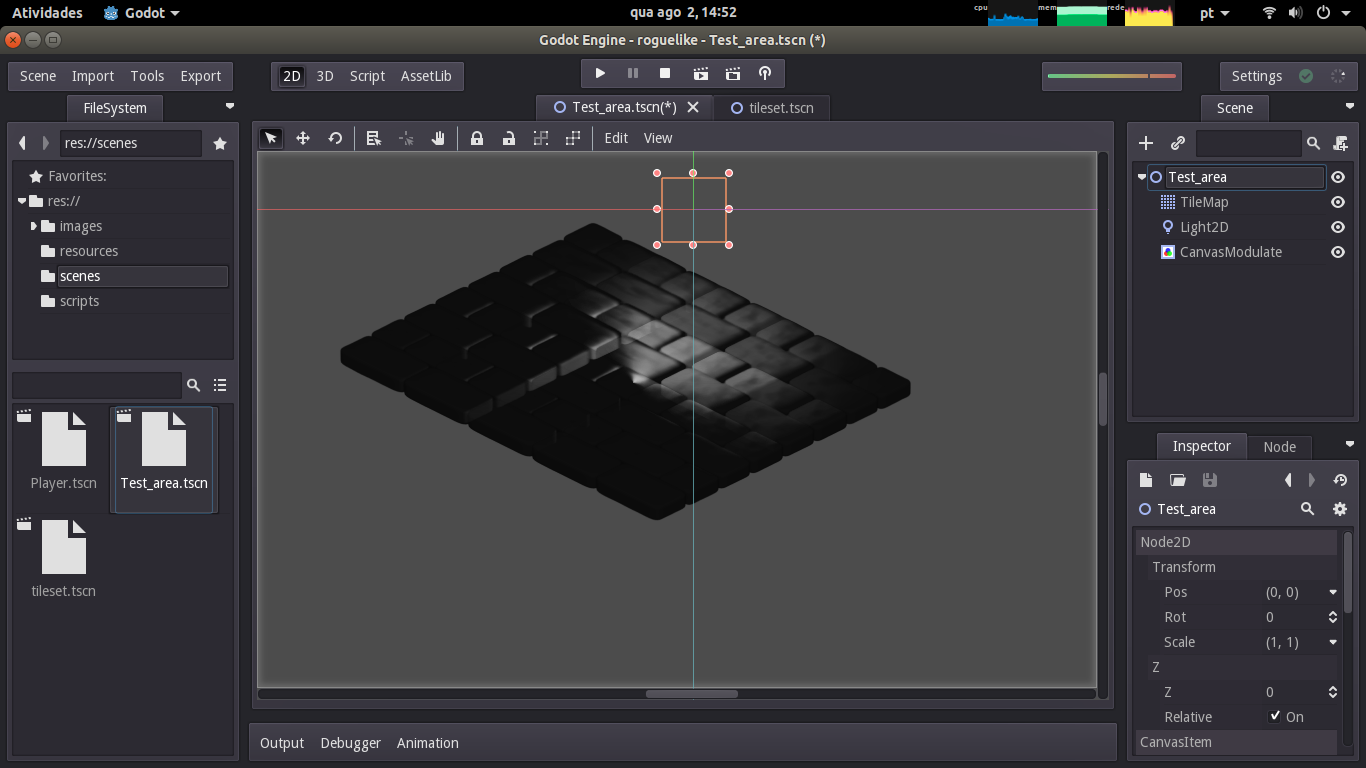Activate the Pan mode hand icon
The width and height of the screenshot is (1366, 768).
438,138
